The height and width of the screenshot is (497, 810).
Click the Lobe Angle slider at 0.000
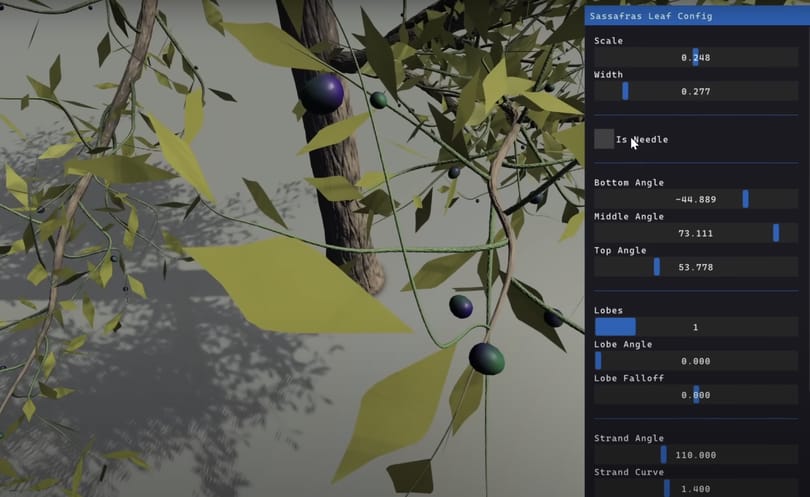(x=696, y=361)
